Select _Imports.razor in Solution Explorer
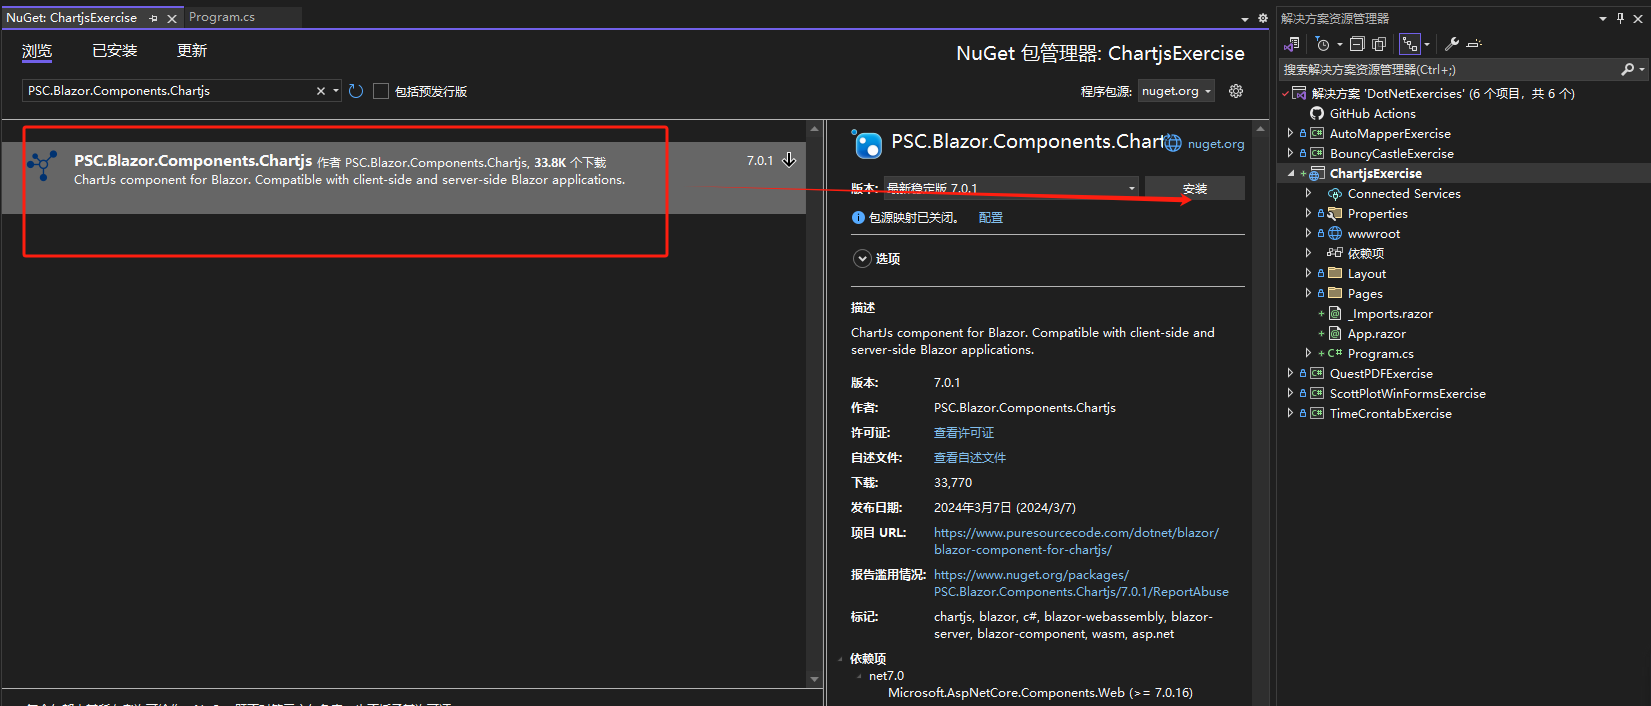1651x706 pixels. pos(1390,313)
